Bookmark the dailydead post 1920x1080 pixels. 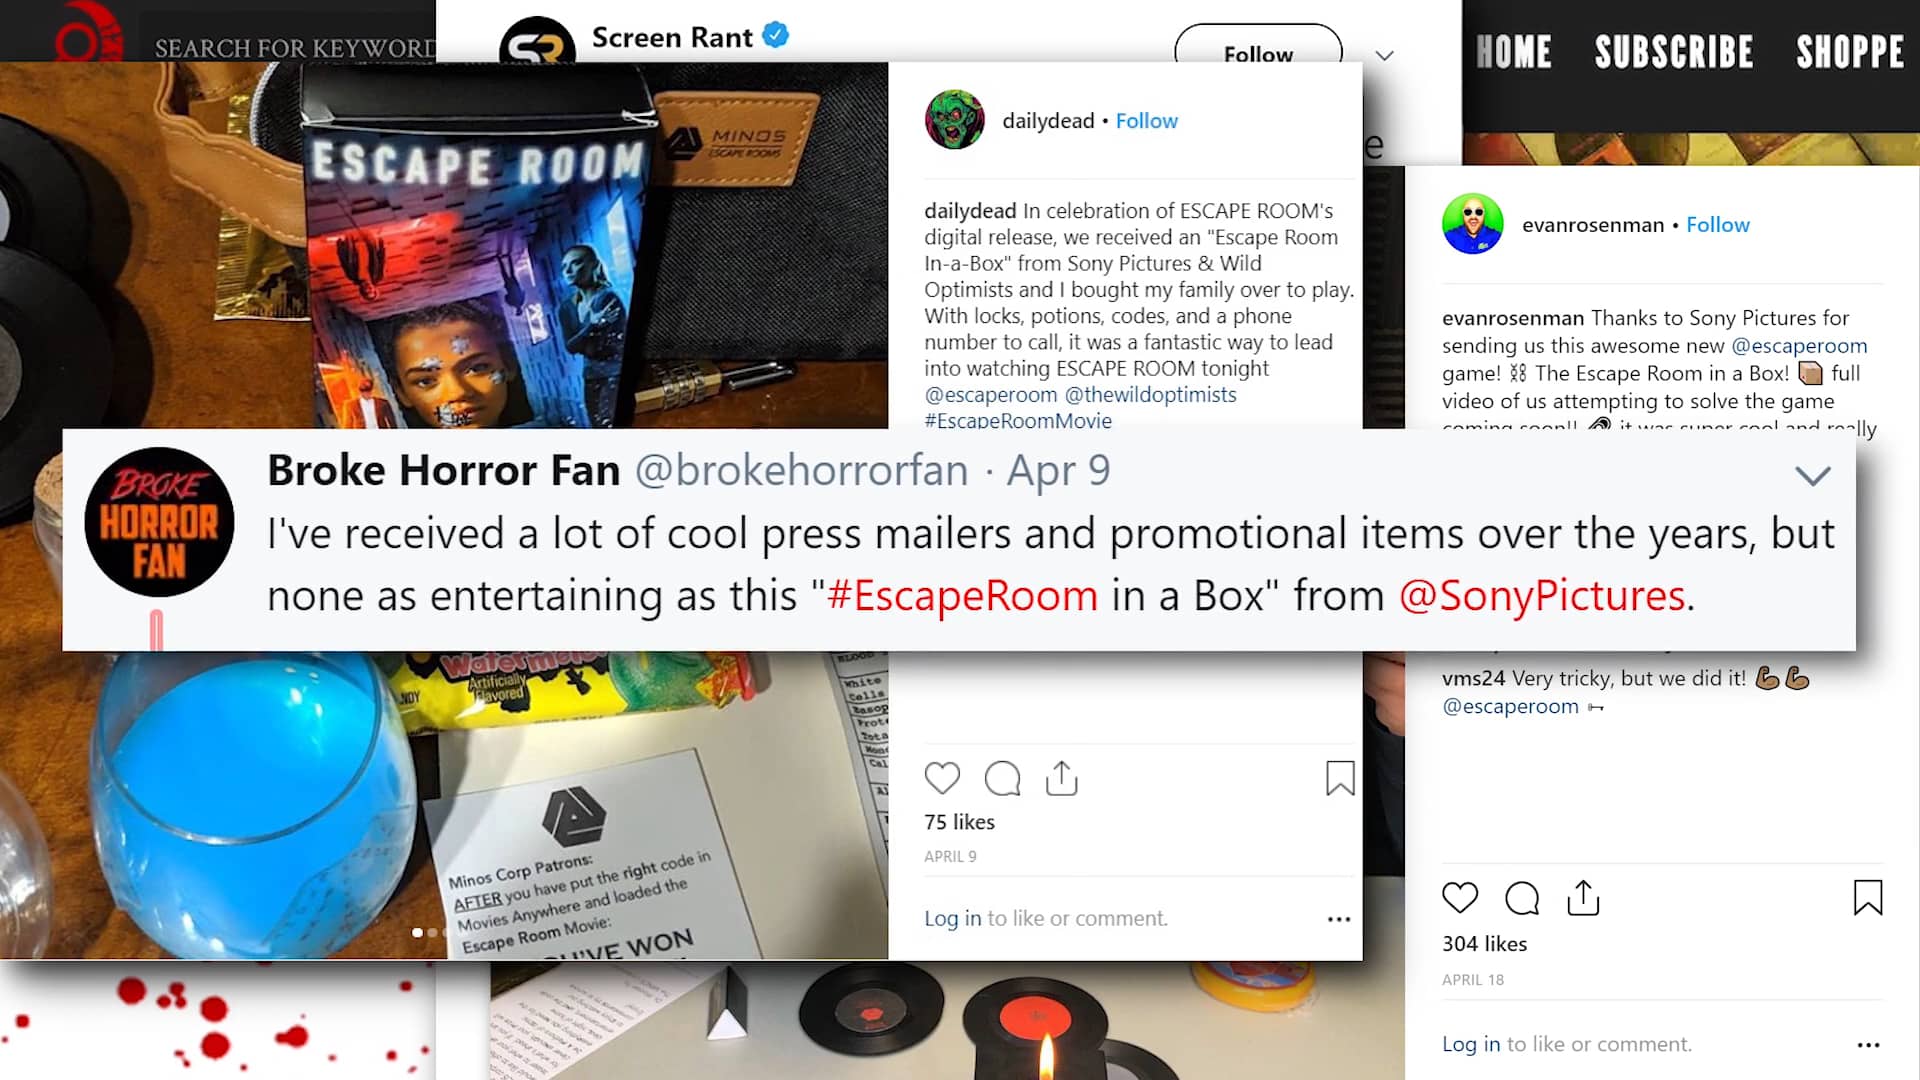click(x=1340, y=778)
